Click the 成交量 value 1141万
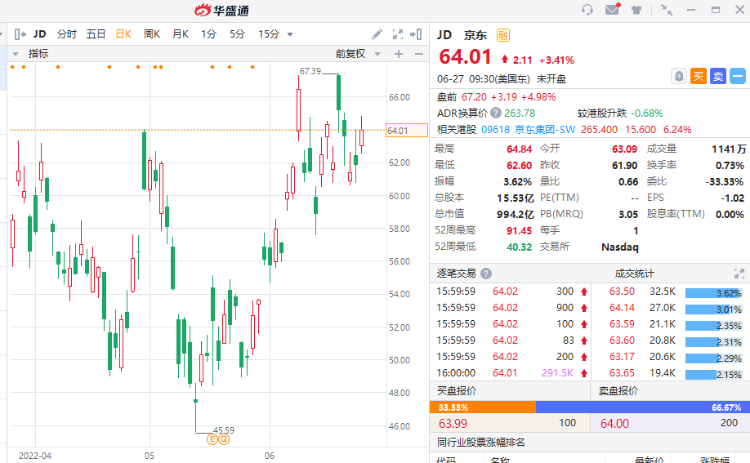This screenshot has width=750, height=463. point(728,149)
